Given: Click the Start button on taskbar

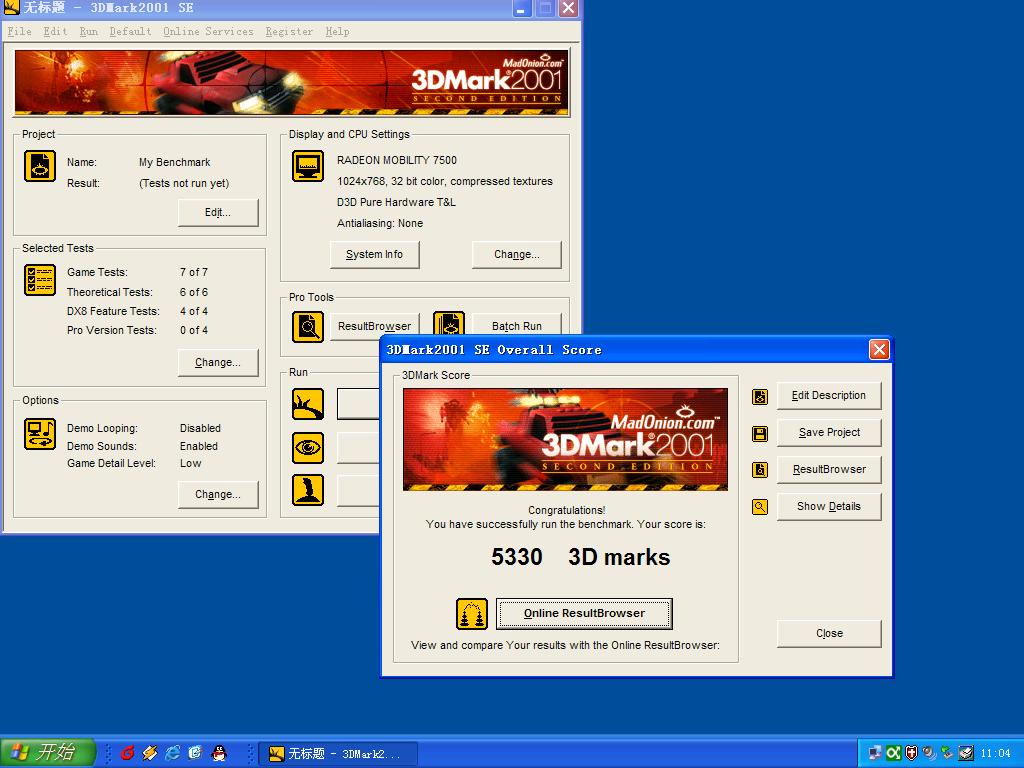Looking at the screenshot, I should tap(48, 752).
